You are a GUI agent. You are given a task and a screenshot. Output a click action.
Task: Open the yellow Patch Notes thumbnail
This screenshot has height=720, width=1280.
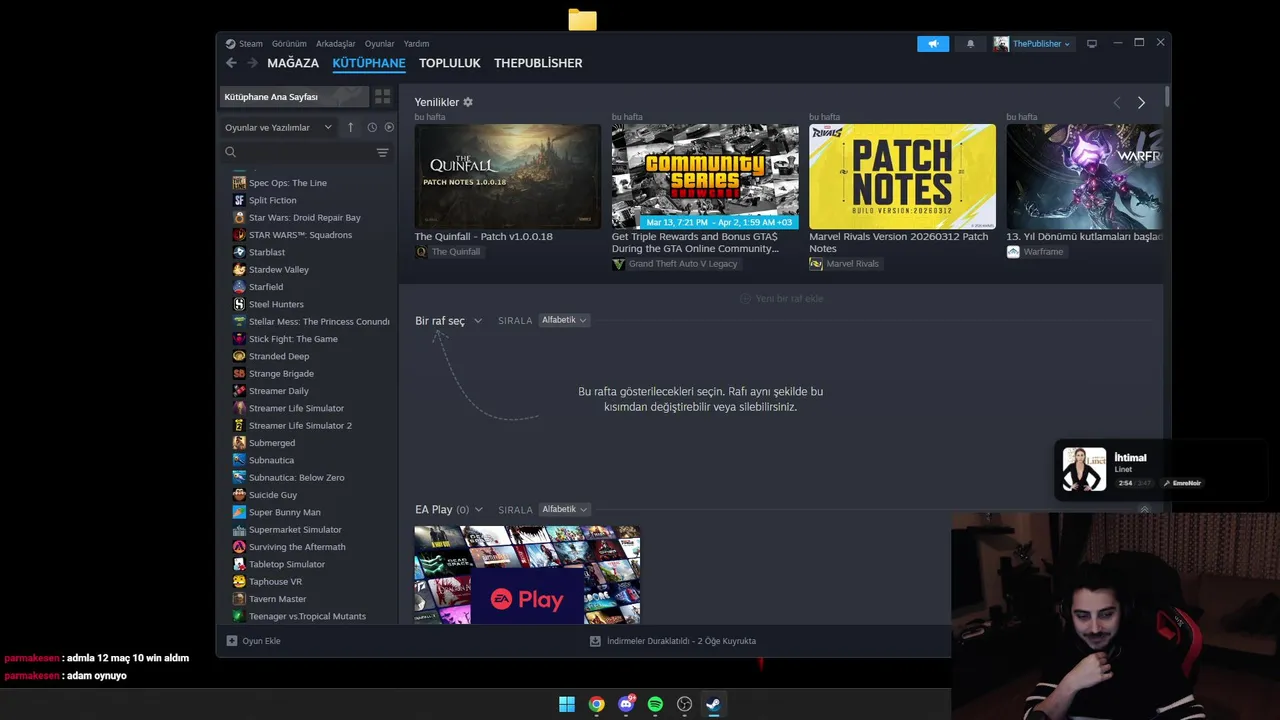point(902,176)
